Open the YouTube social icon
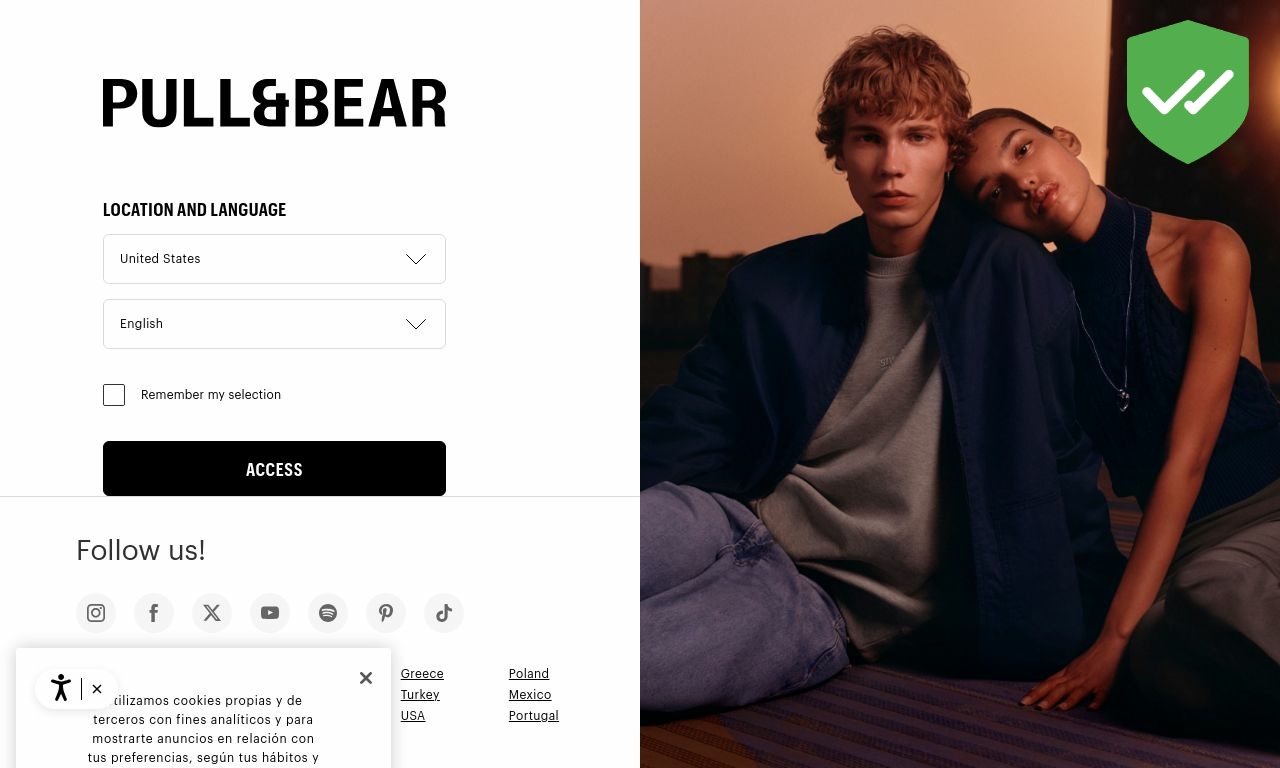This screenshot has width=1280, height=768. tap(270, 613)
